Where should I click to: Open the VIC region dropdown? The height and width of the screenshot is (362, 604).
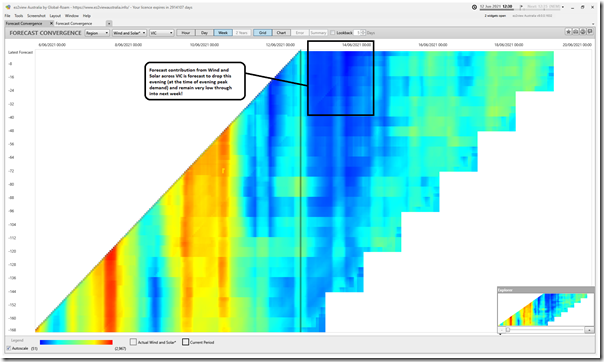click(161, 33)
